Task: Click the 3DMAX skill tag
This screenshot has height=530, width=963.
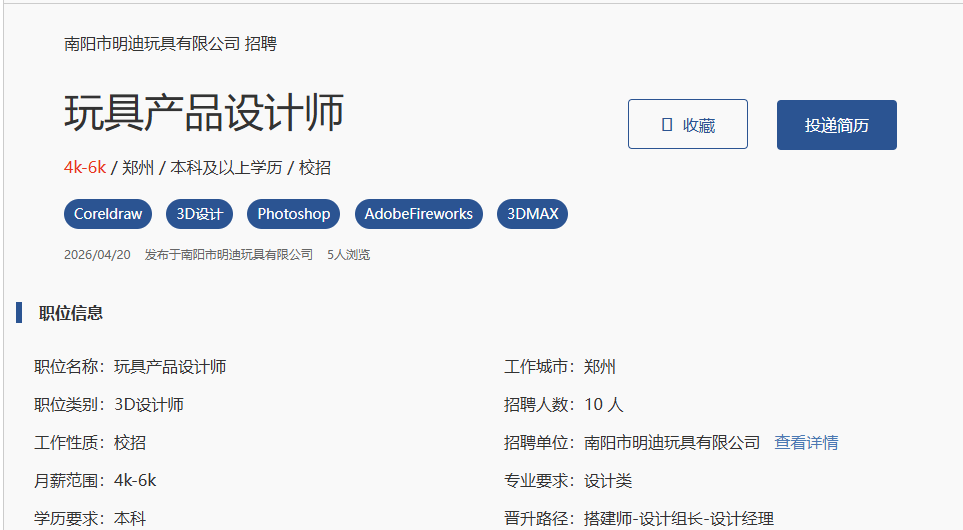Action: (532, 214)
